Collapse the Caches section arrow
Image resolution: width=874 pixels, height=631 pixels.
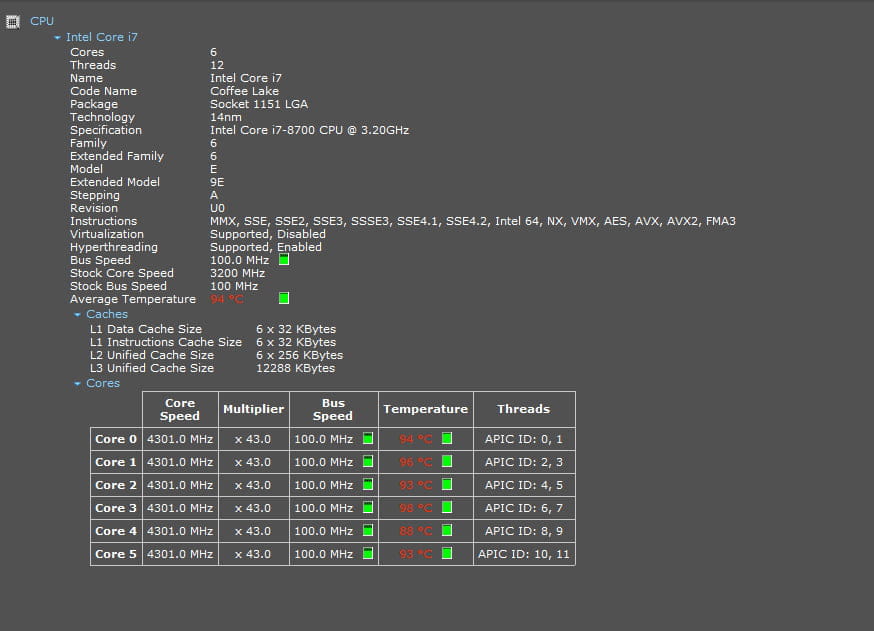point(77,314)
